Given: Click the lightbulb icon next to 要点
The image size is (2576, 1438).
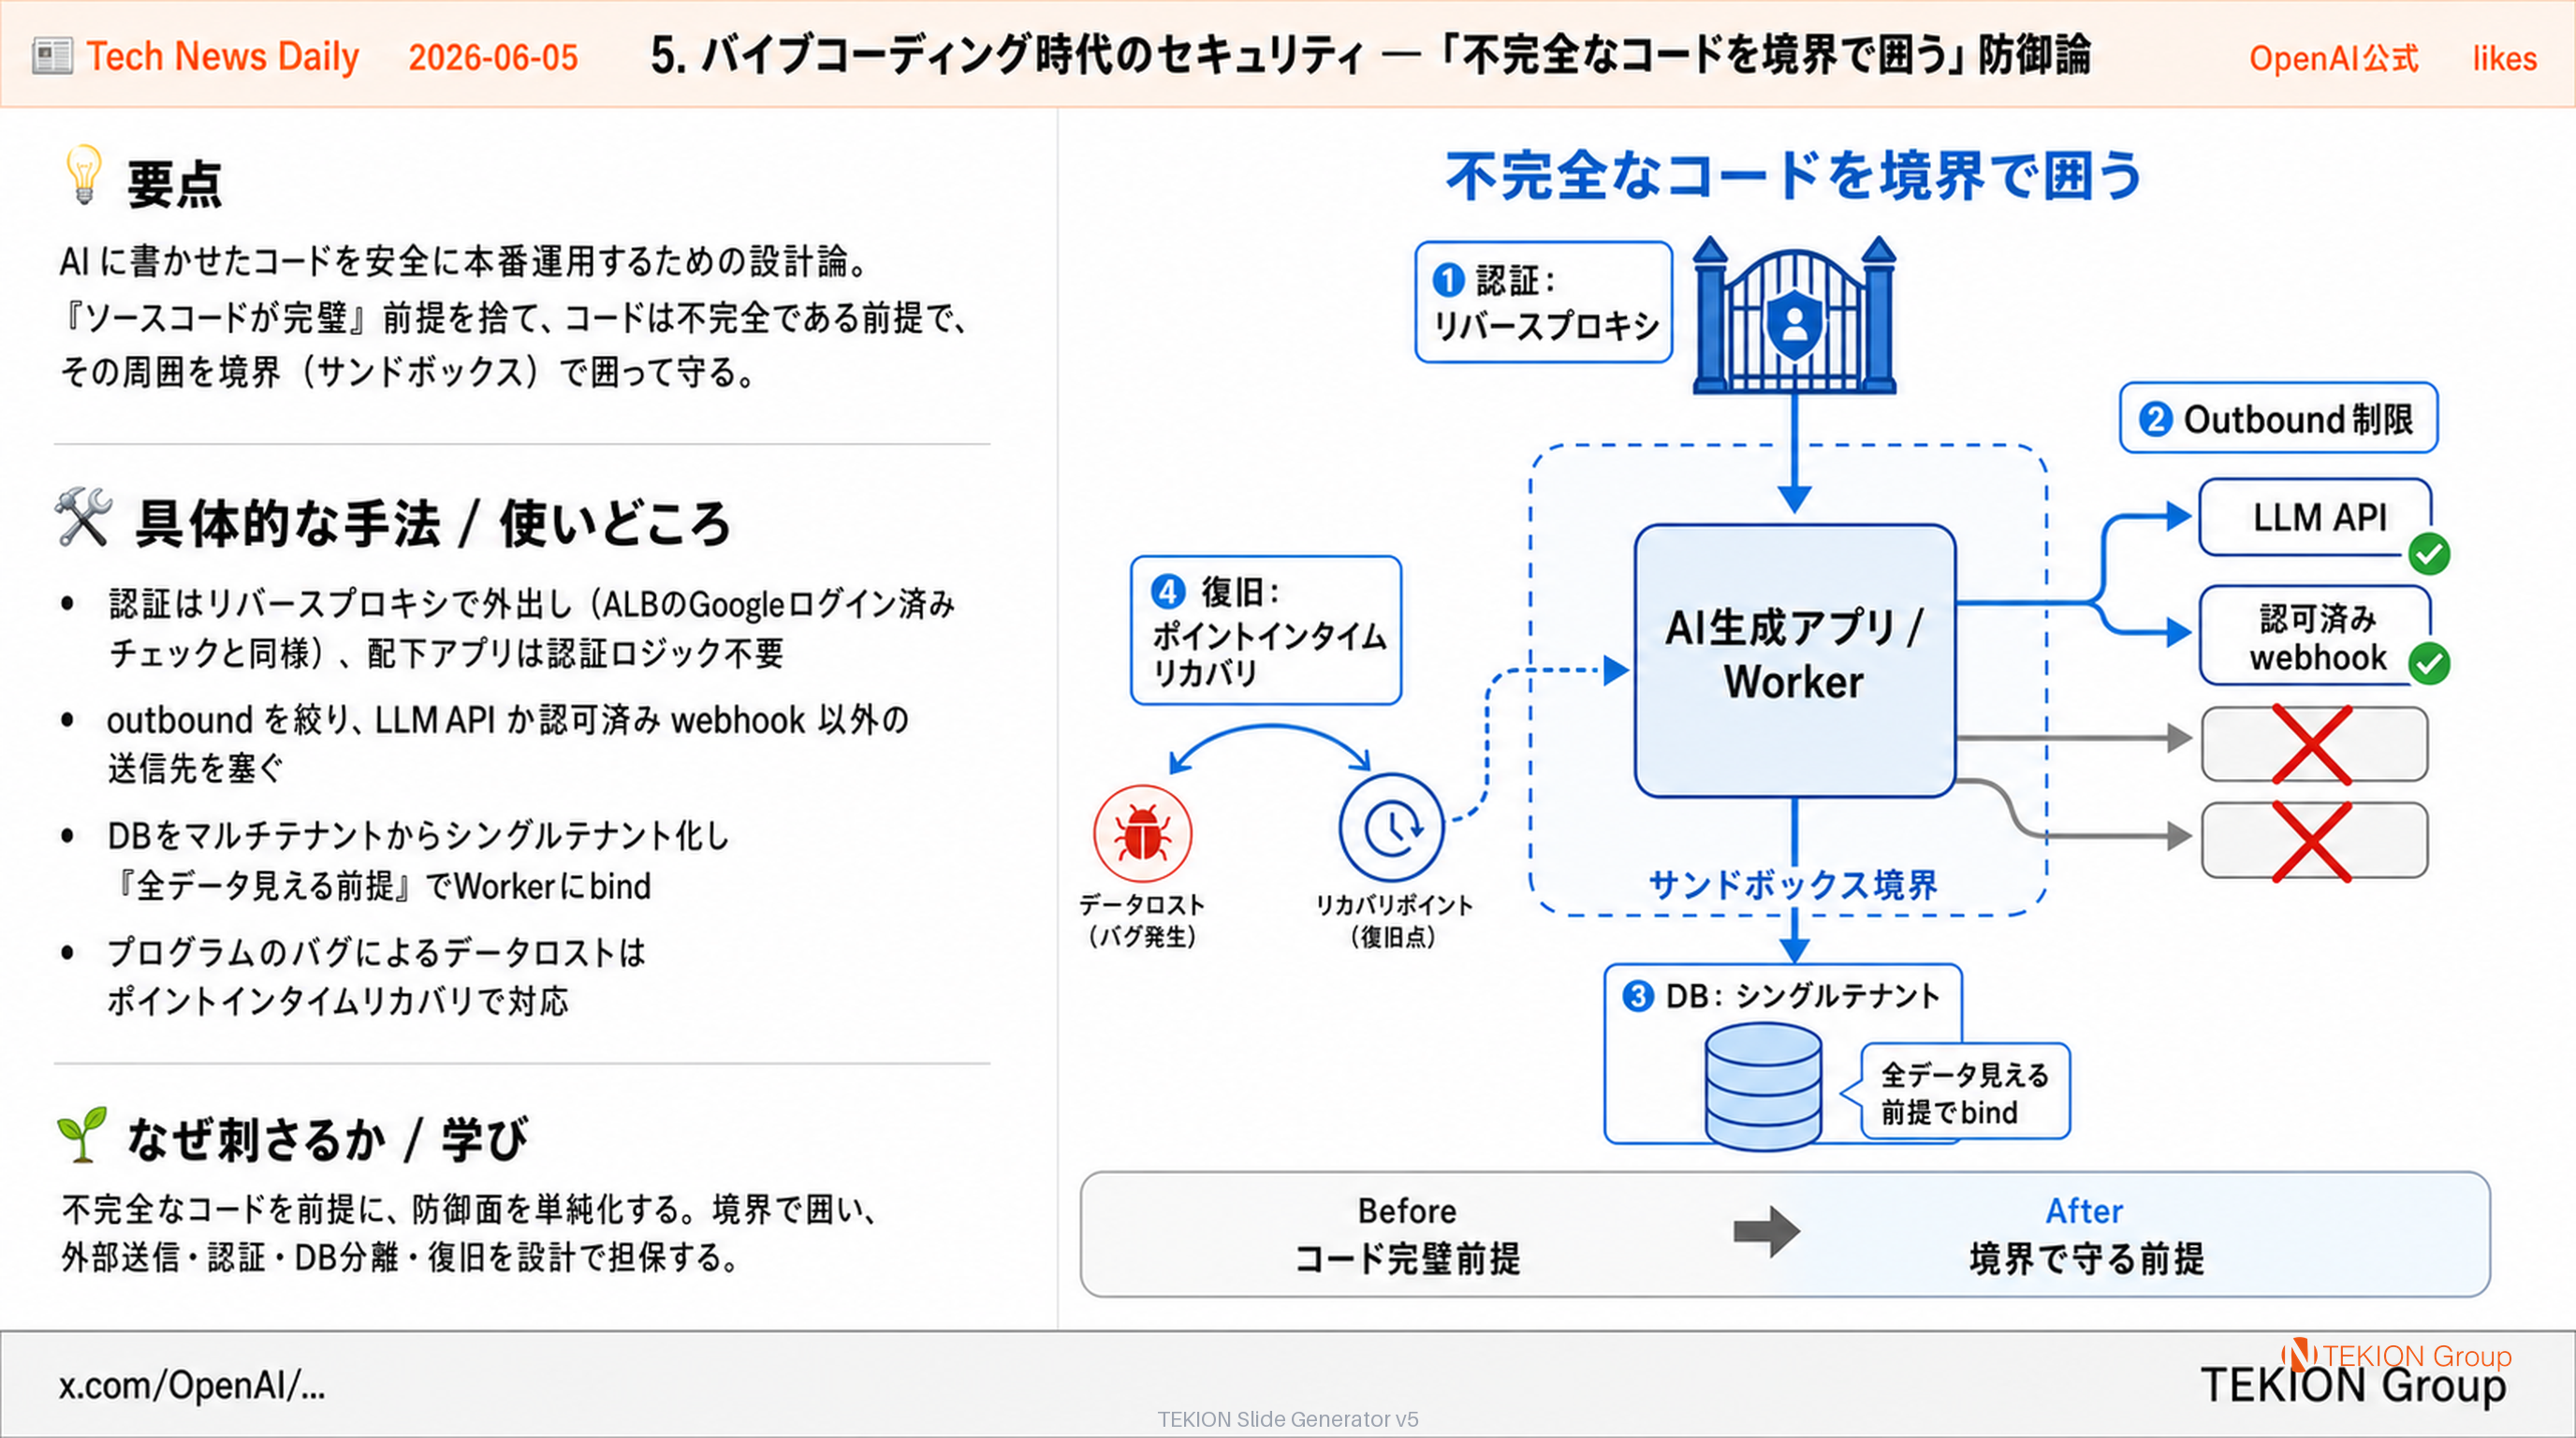Looking at the screenshot, I should (x=84, y=175).
